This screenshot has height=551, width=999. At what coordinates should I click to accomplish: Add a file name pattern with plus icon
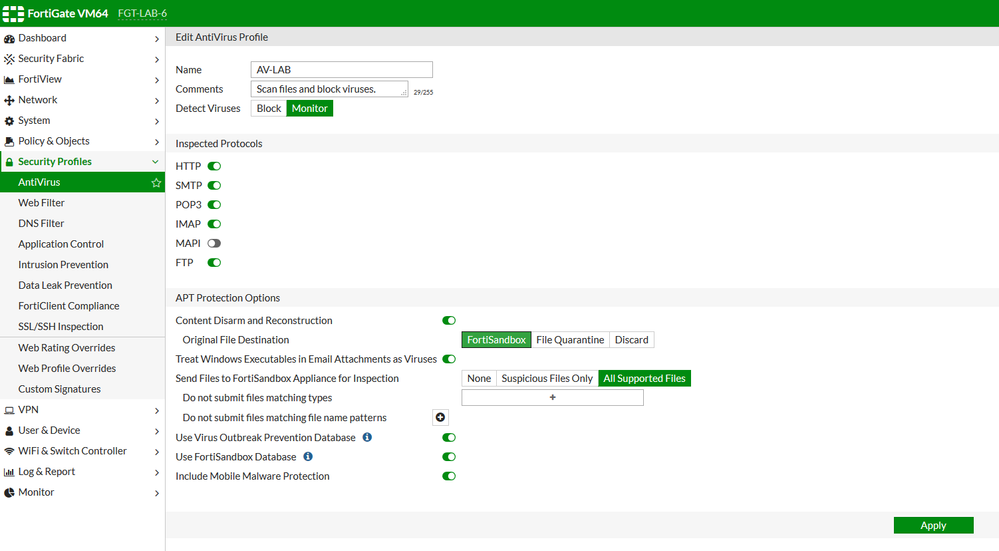pyautogui.click(x=440, y=417)
